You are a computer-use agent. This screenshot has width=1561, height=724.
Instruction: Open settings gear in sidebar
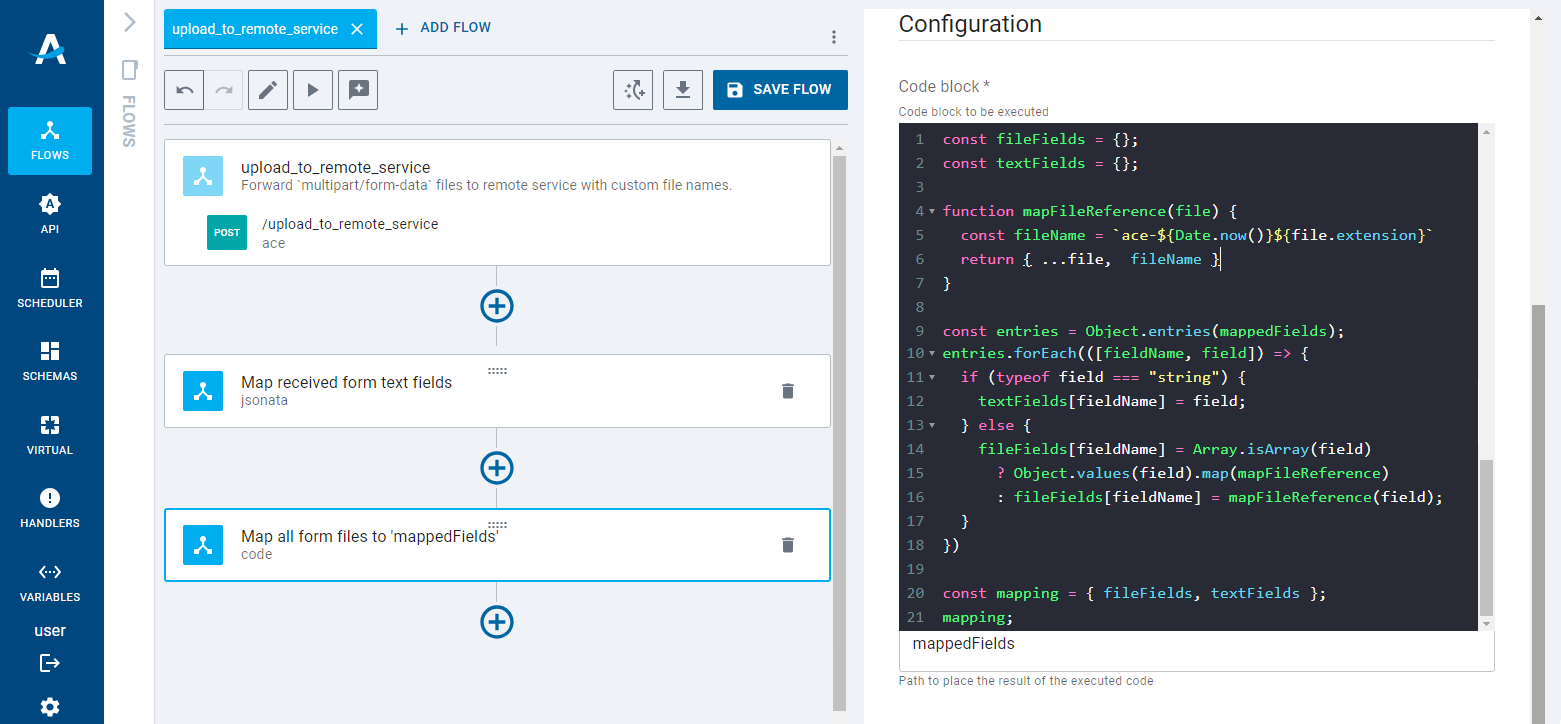pos(50,707)
